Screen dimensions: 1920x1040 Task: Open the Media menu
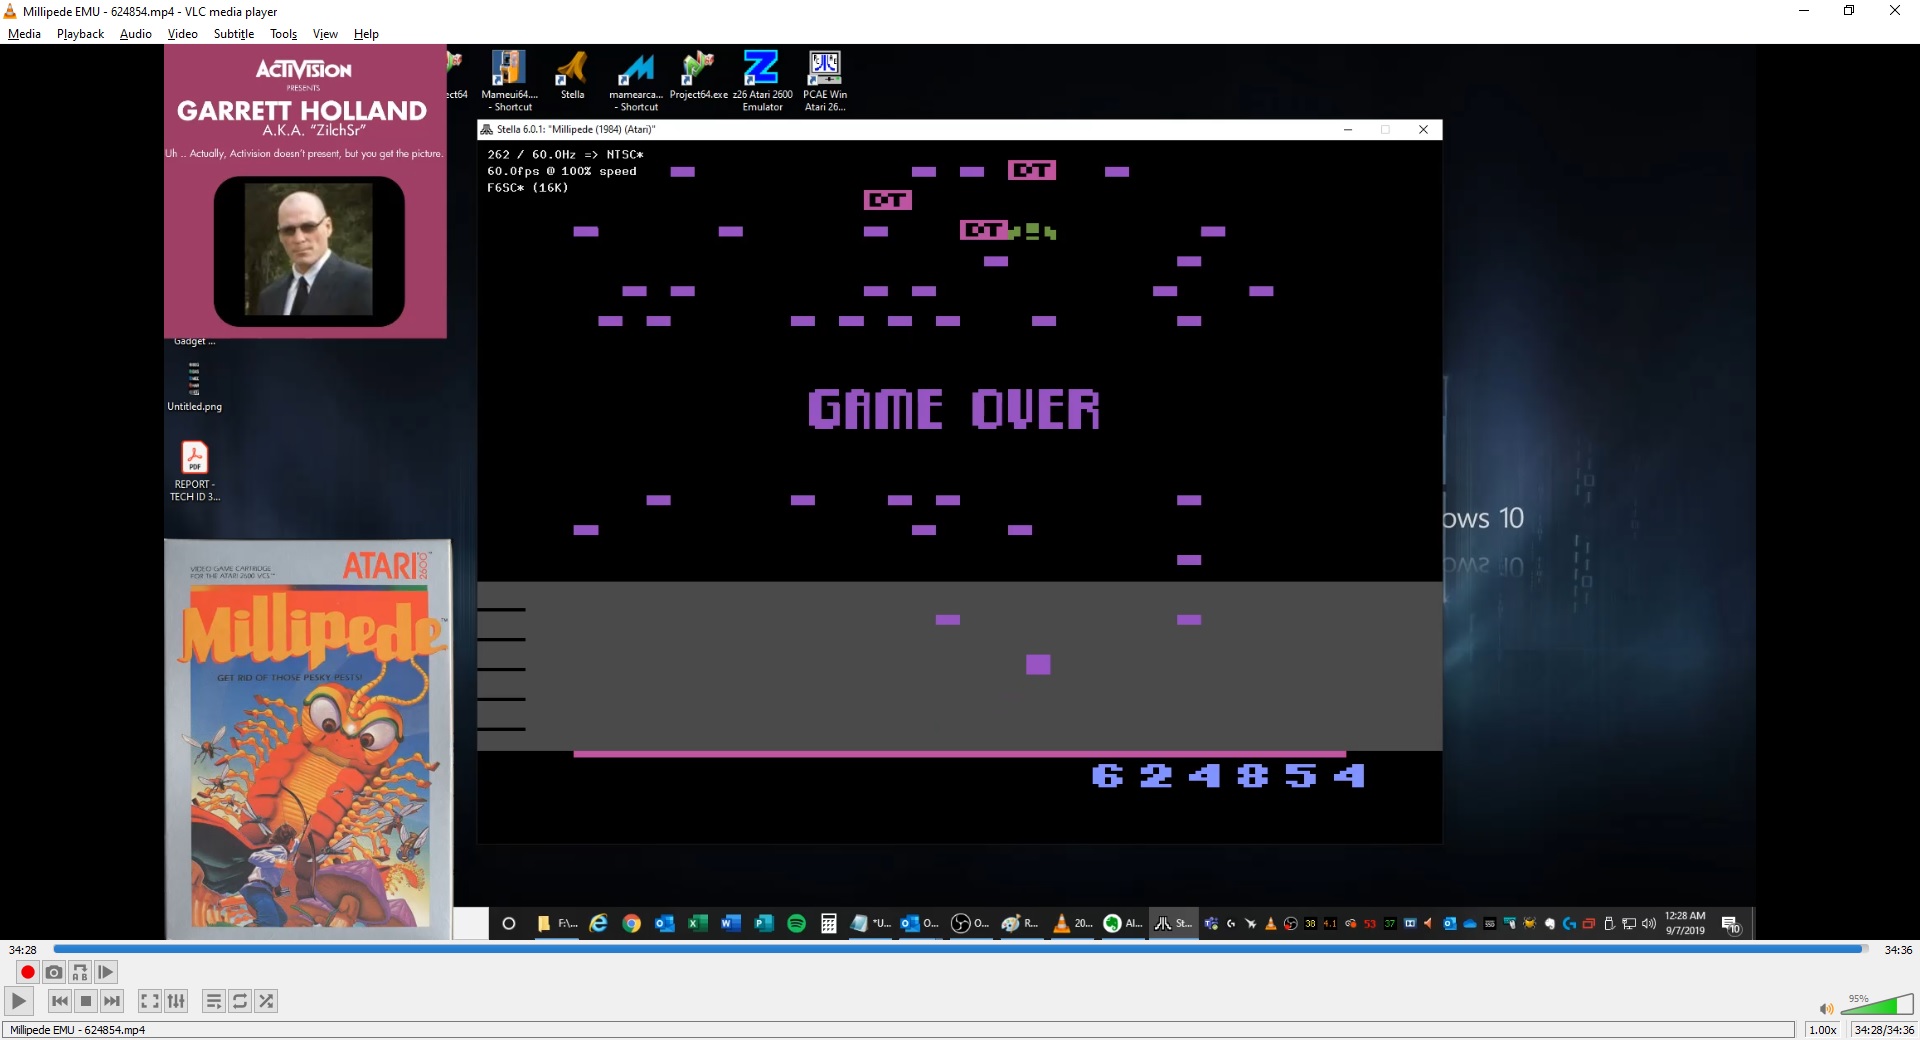pos(24,34)
